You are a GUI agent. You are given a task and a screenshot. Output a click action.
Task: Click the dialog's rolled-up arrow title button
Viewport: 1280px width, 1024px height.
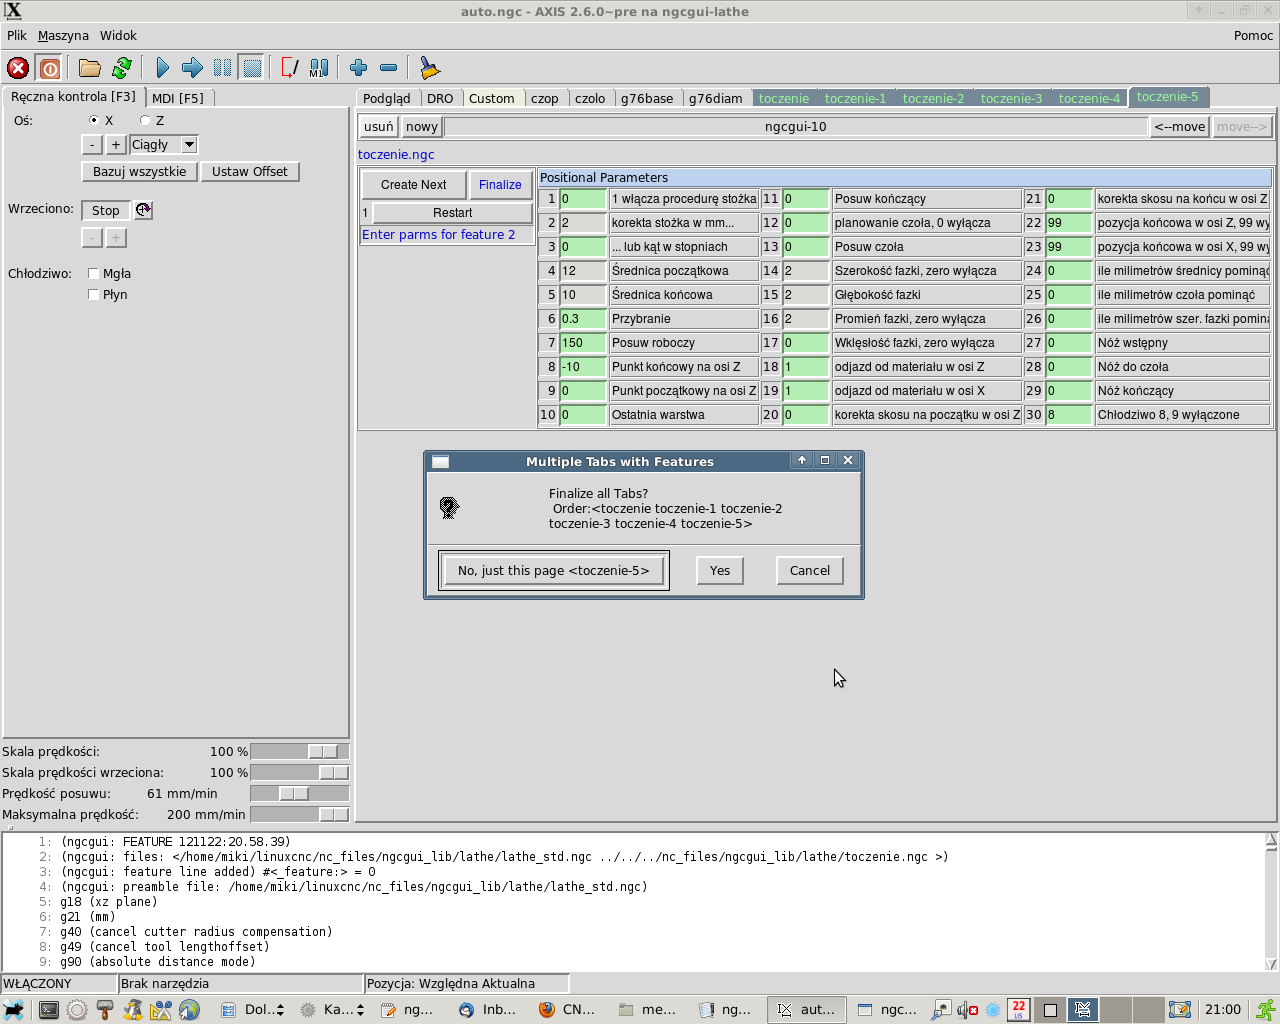tap(802, 461)
